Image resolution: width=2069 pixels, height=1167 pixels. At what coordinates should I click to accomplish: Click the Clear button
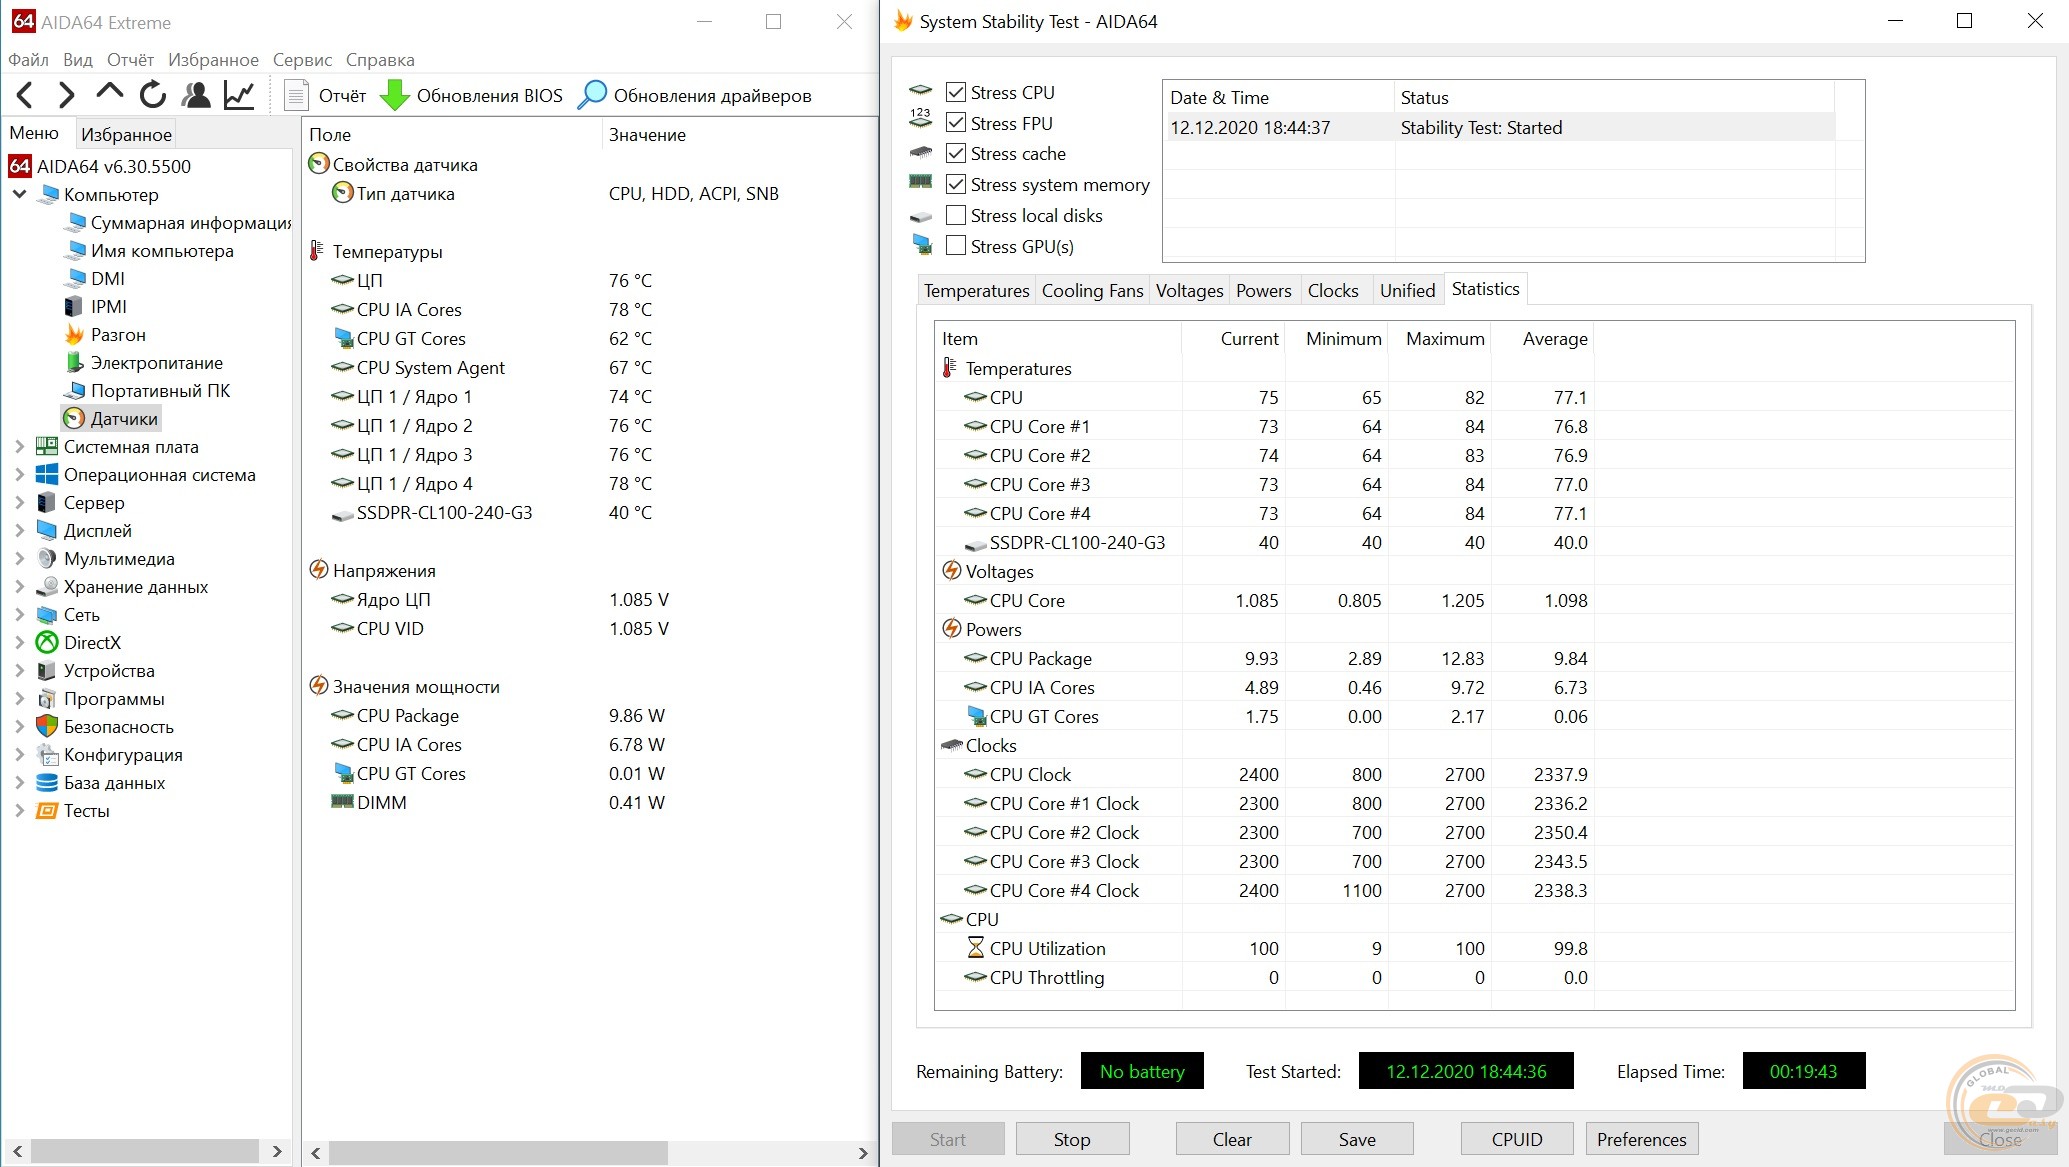coord(1232,1139)
